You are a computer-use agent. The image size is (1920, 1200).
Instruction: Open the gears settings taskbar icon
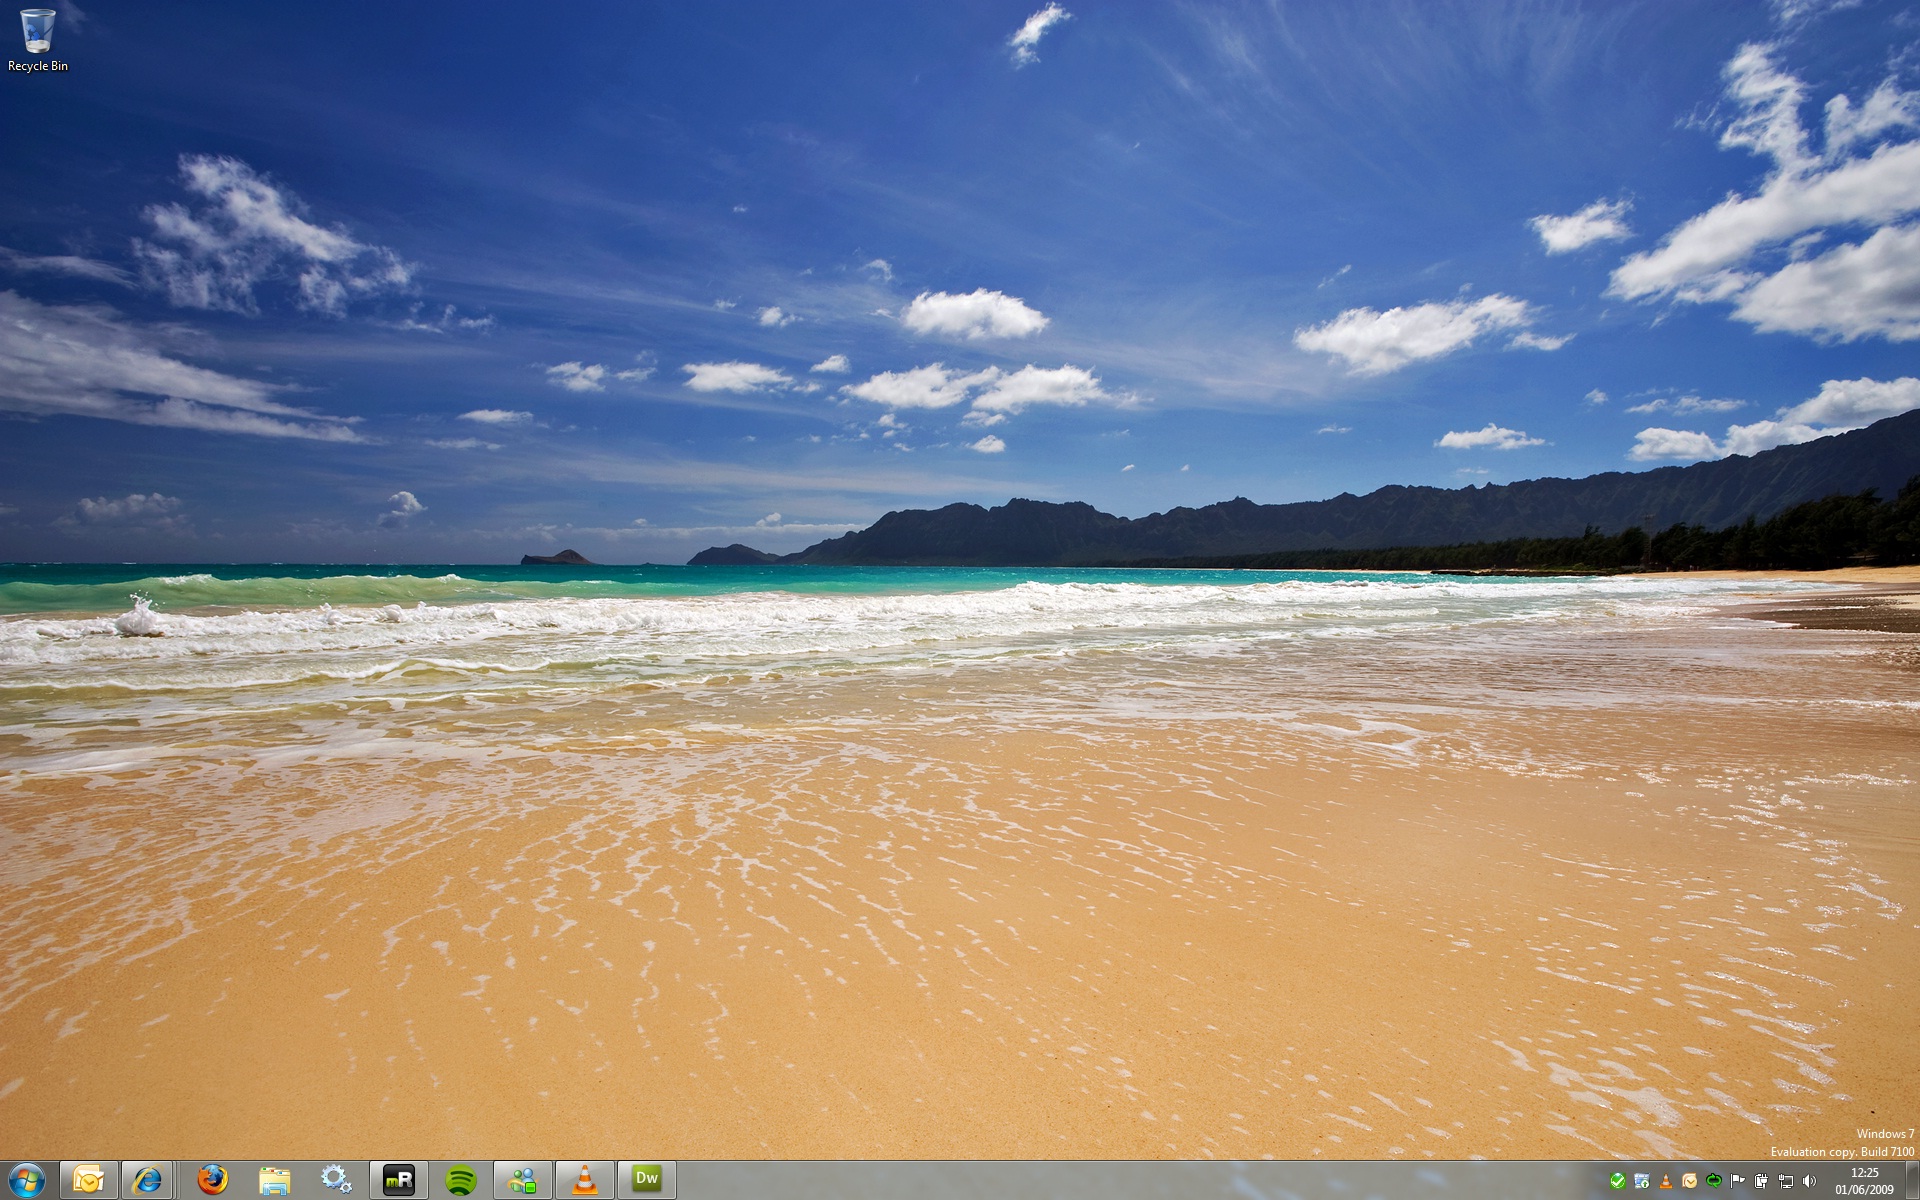click(x=336, y=1180)
